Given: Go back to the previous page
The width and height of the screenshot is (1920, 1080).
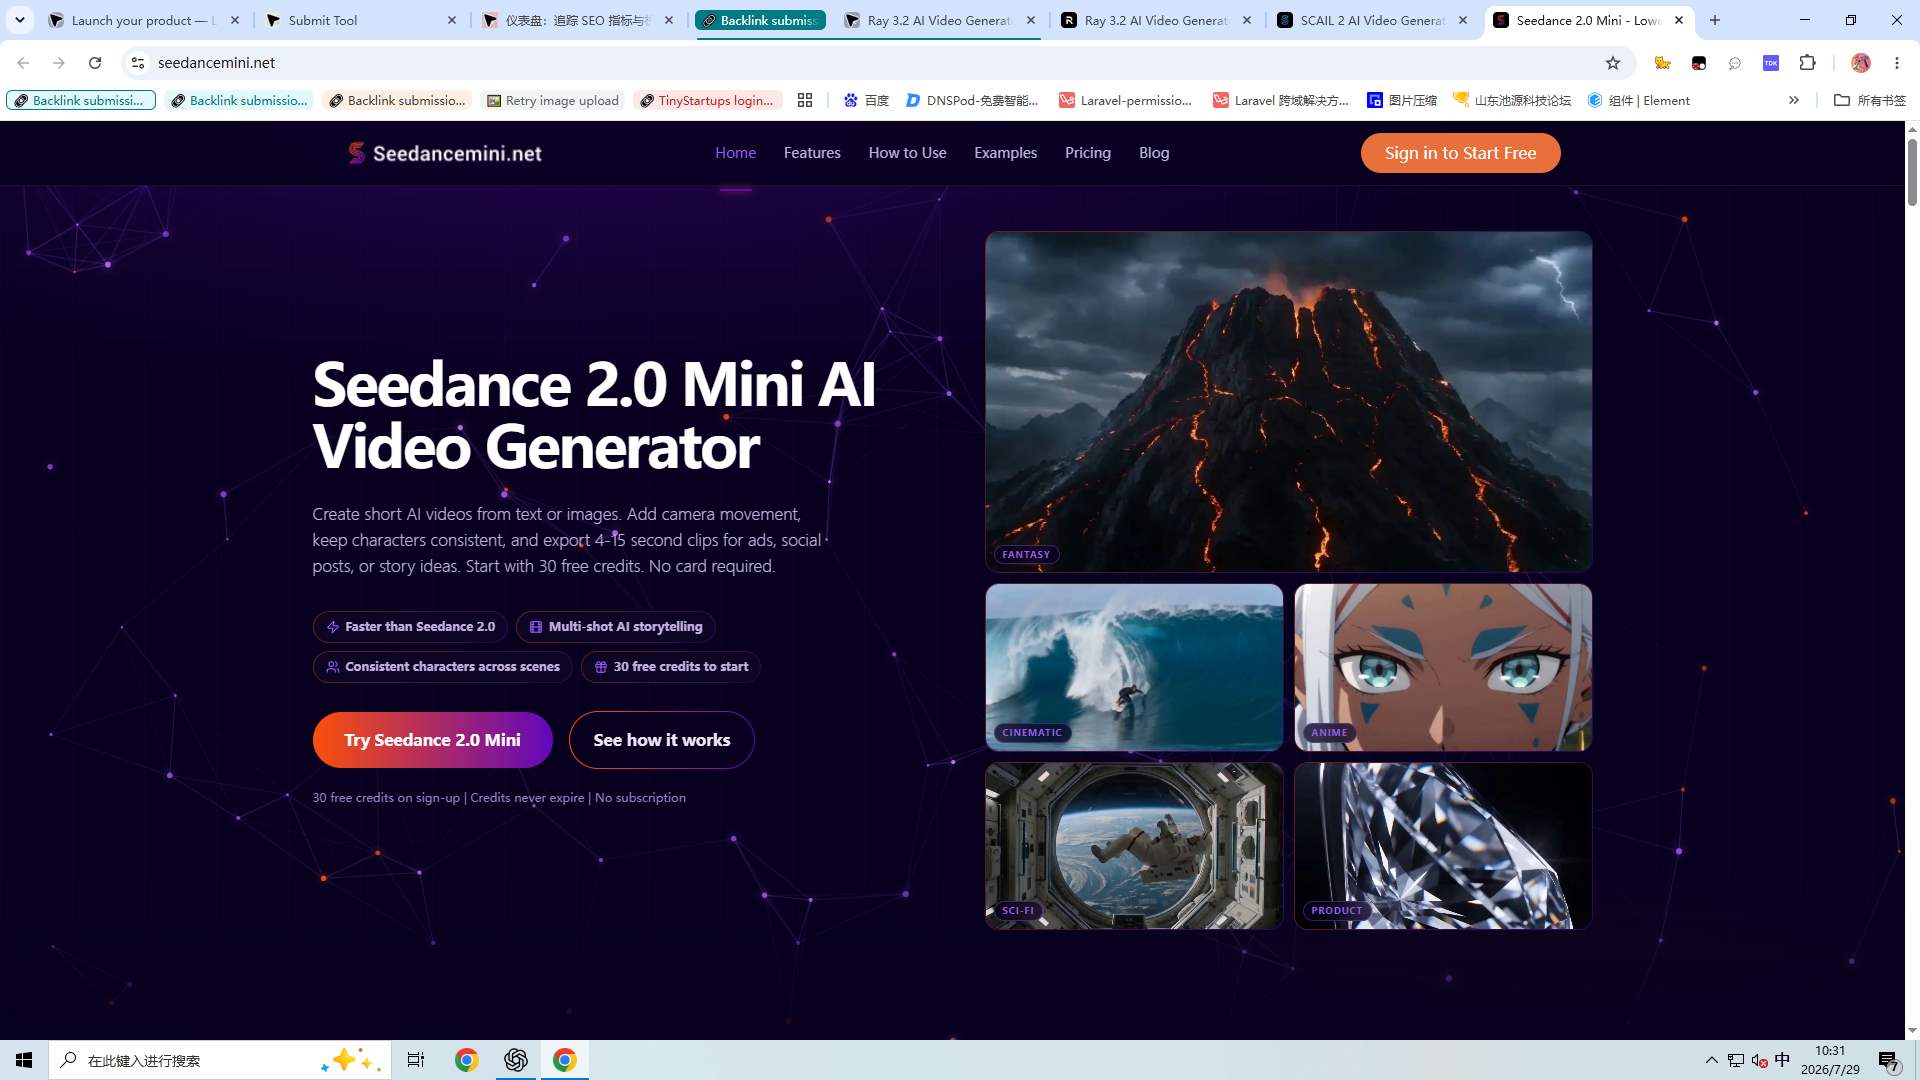Looking at the screenshot, I should [23, 63].
